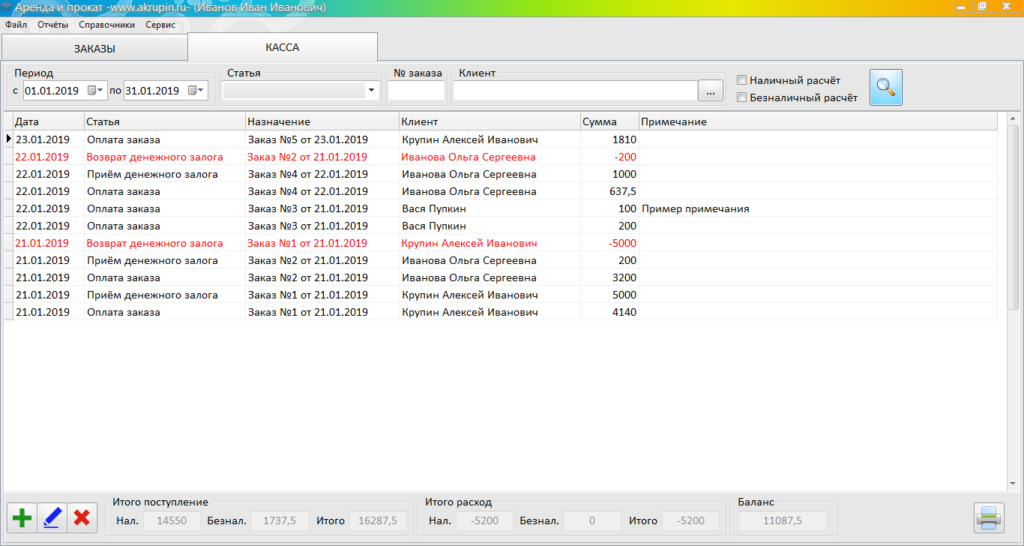Click the green plus add record icon
The image size is (1024, 546).
coord(22,518)
